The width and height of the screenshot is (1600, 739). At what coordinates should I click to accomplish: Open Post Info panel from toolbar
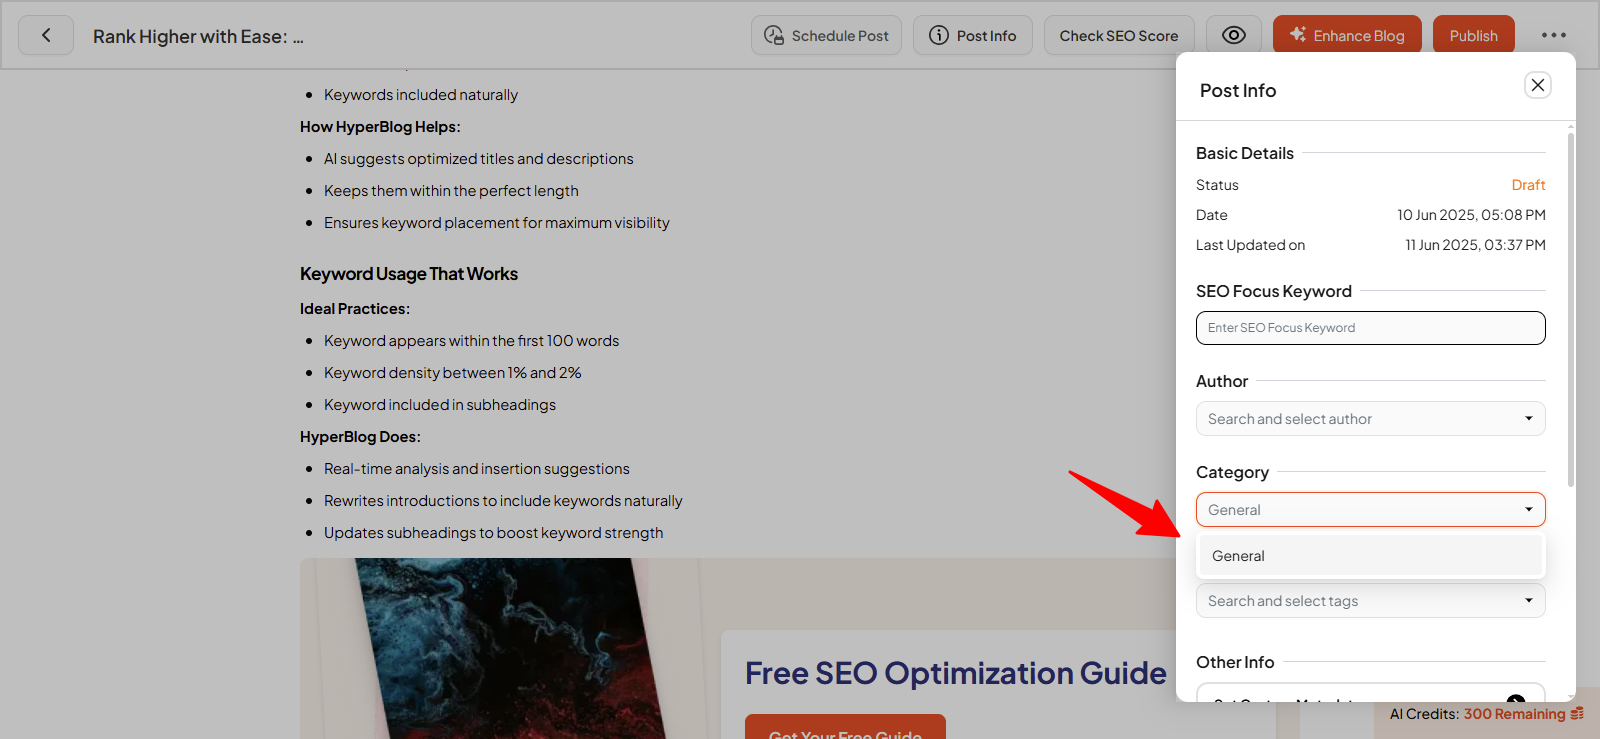pos(973,35)
